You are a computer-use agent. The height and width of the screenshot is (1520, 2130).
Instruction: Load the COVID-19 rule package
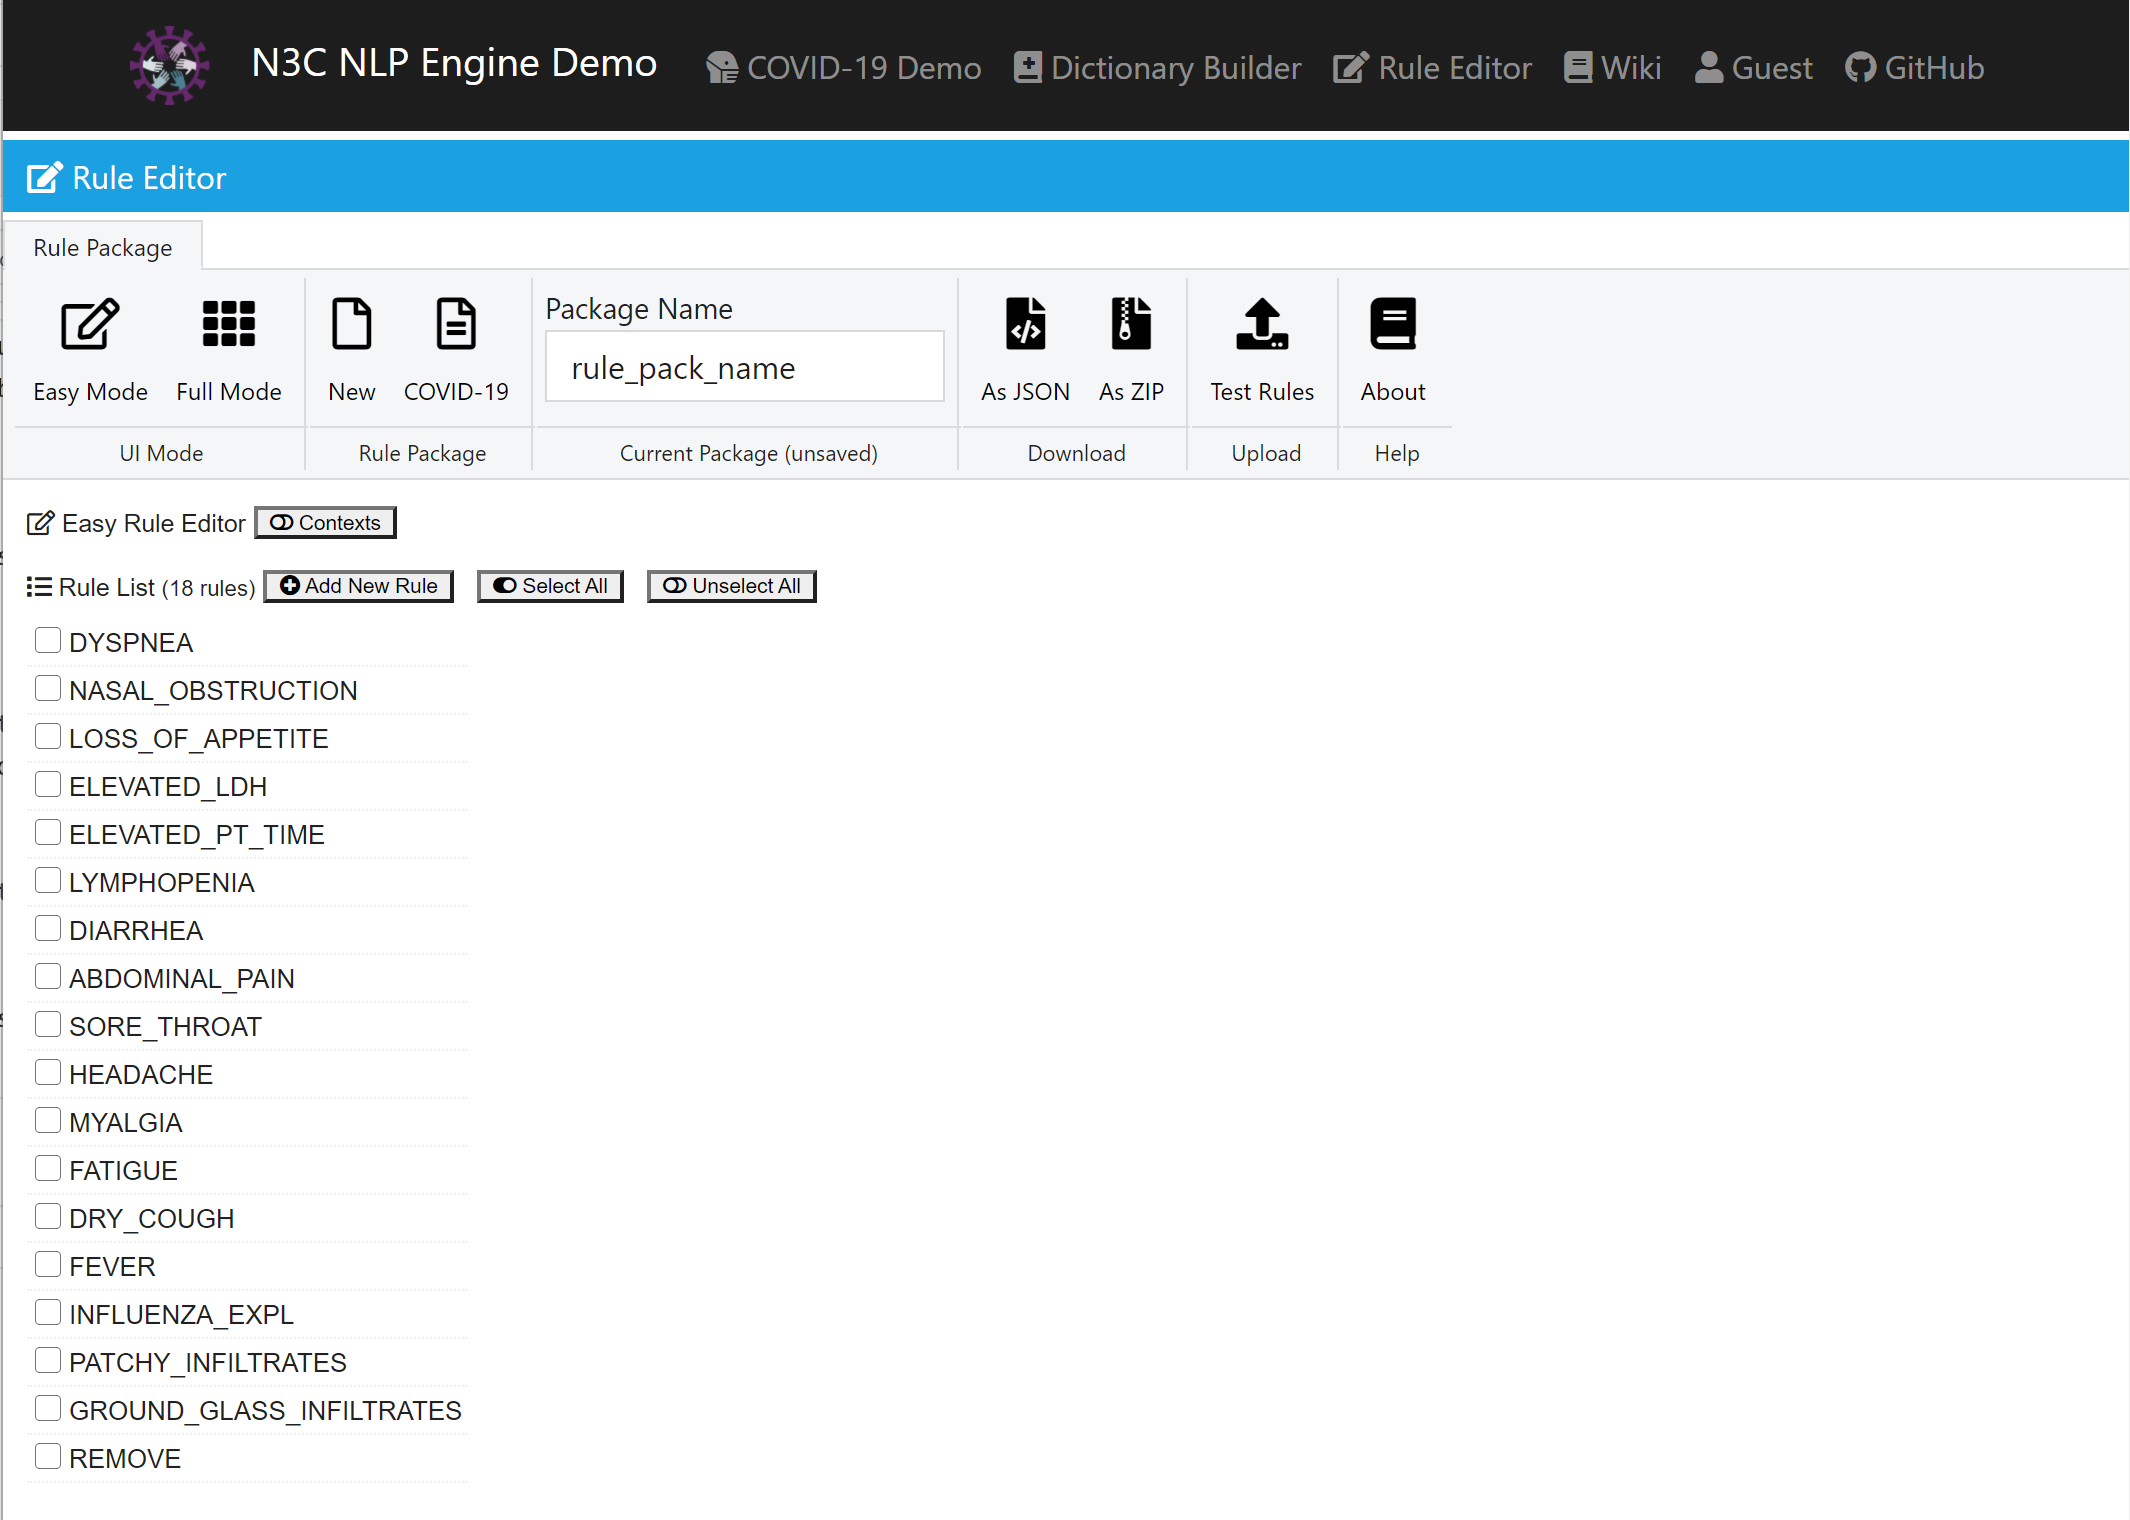click(456, 325)
